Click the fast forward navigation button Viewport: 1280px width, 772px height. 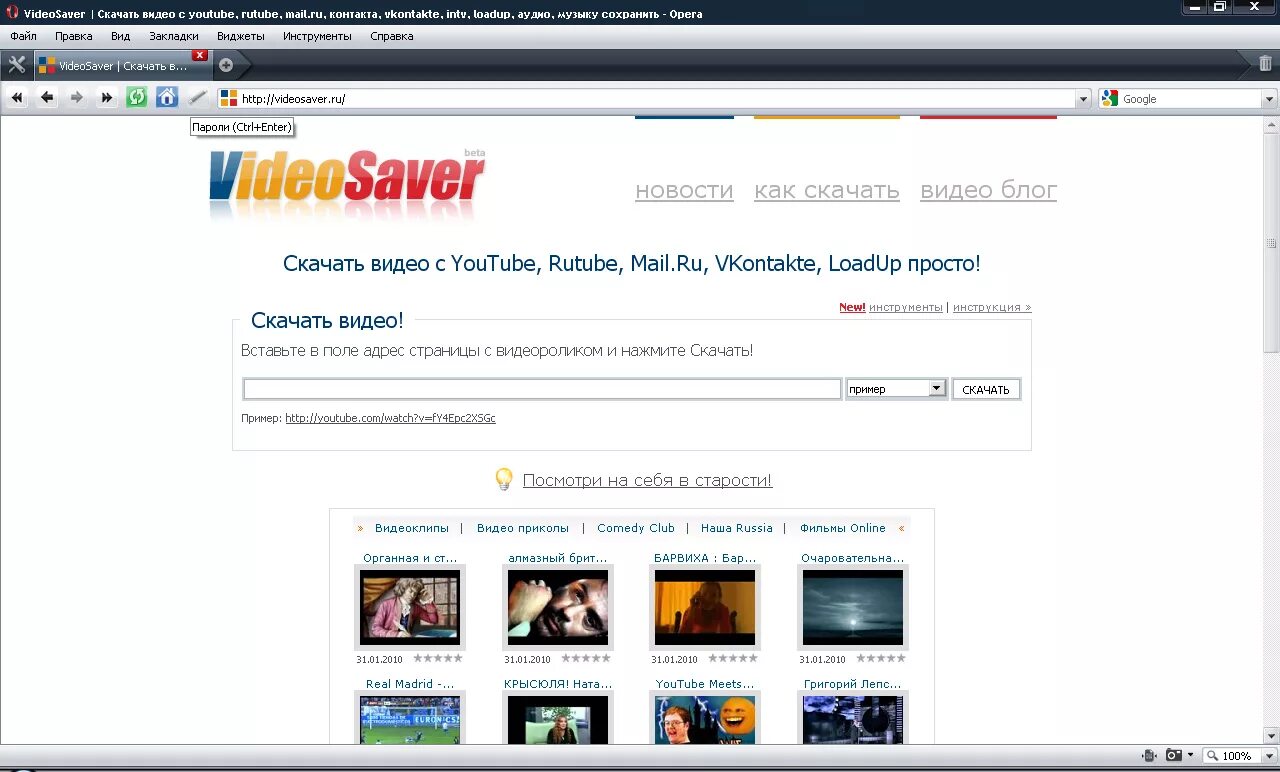coord(107,98)
